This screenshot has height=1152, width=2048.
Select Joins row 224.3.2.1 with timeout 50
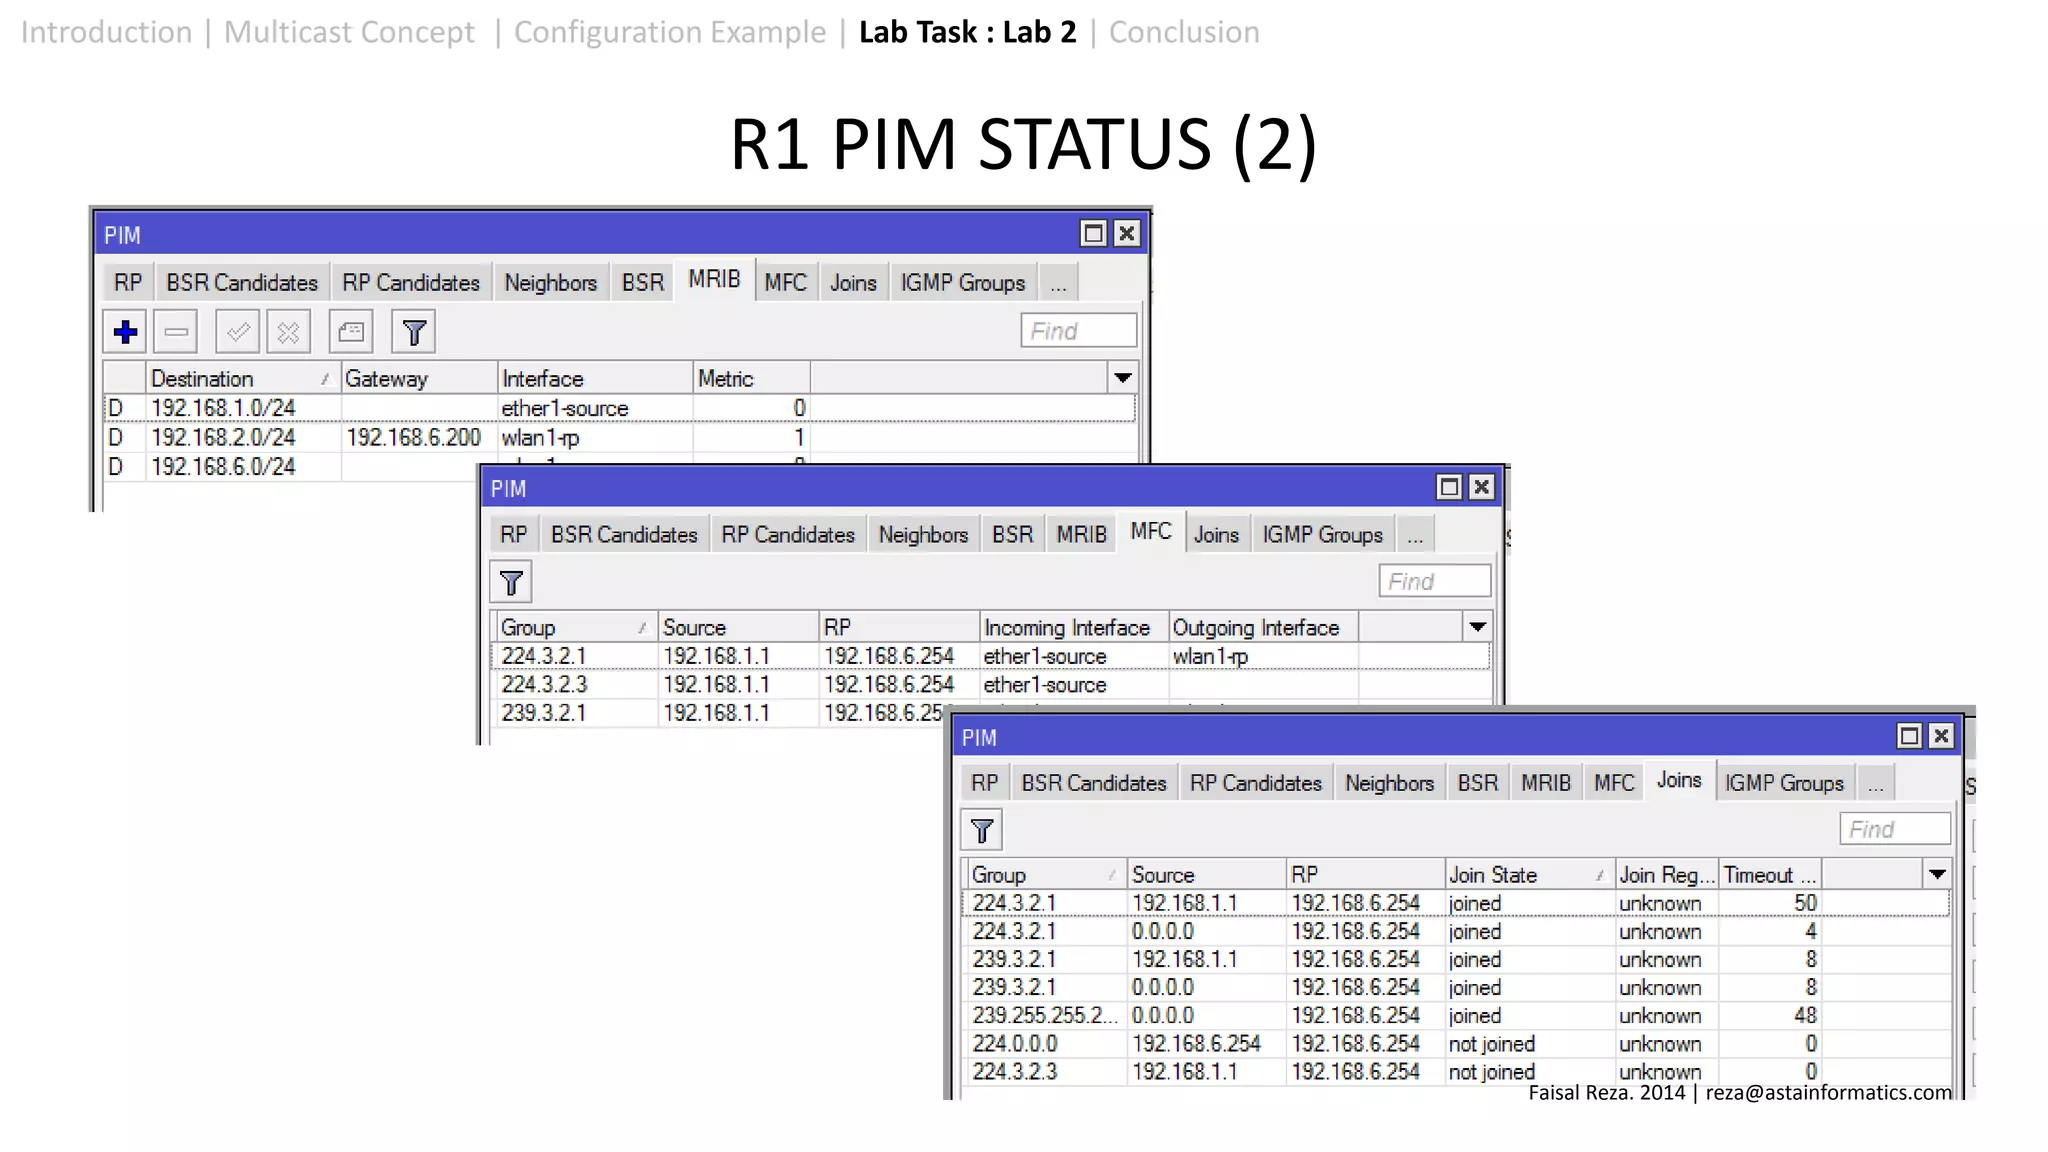(1456, 903)
